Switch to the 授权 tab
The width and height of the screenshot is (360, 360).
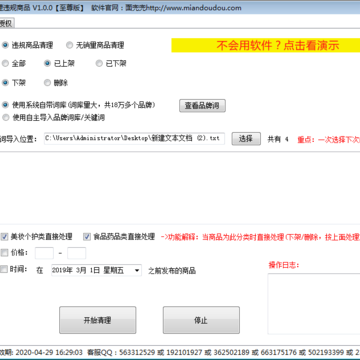[x=6, y=23]
